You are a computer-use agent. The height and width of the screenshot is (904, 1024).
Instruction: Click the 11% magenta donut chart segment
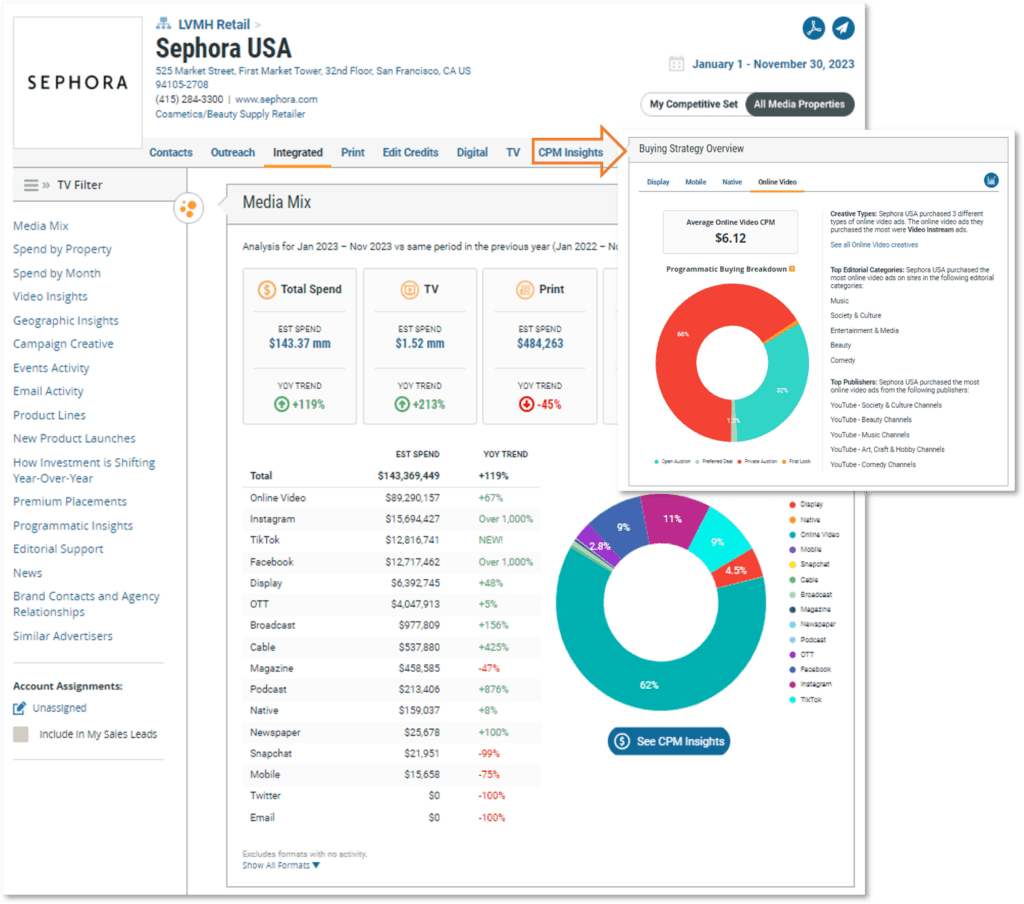[673, 519]
